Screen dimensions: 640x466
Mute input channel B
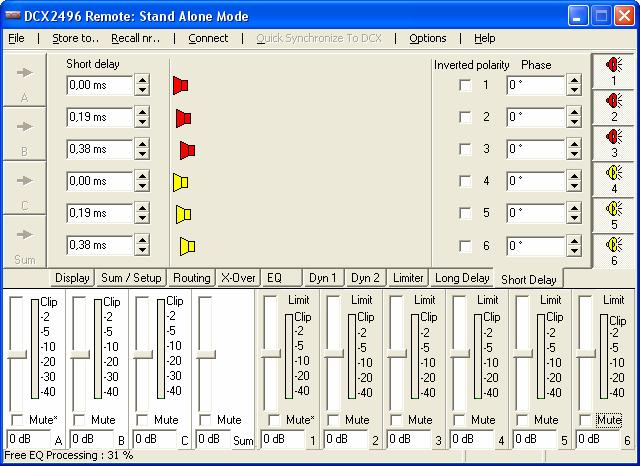80,420
